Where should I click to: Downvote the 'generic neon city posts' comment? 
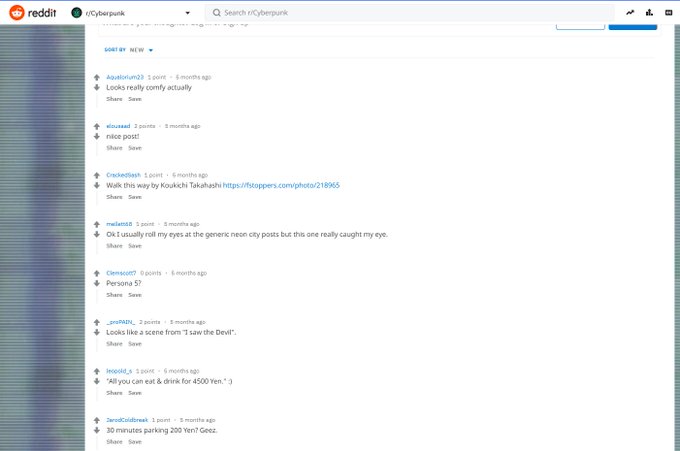point(97,235)
